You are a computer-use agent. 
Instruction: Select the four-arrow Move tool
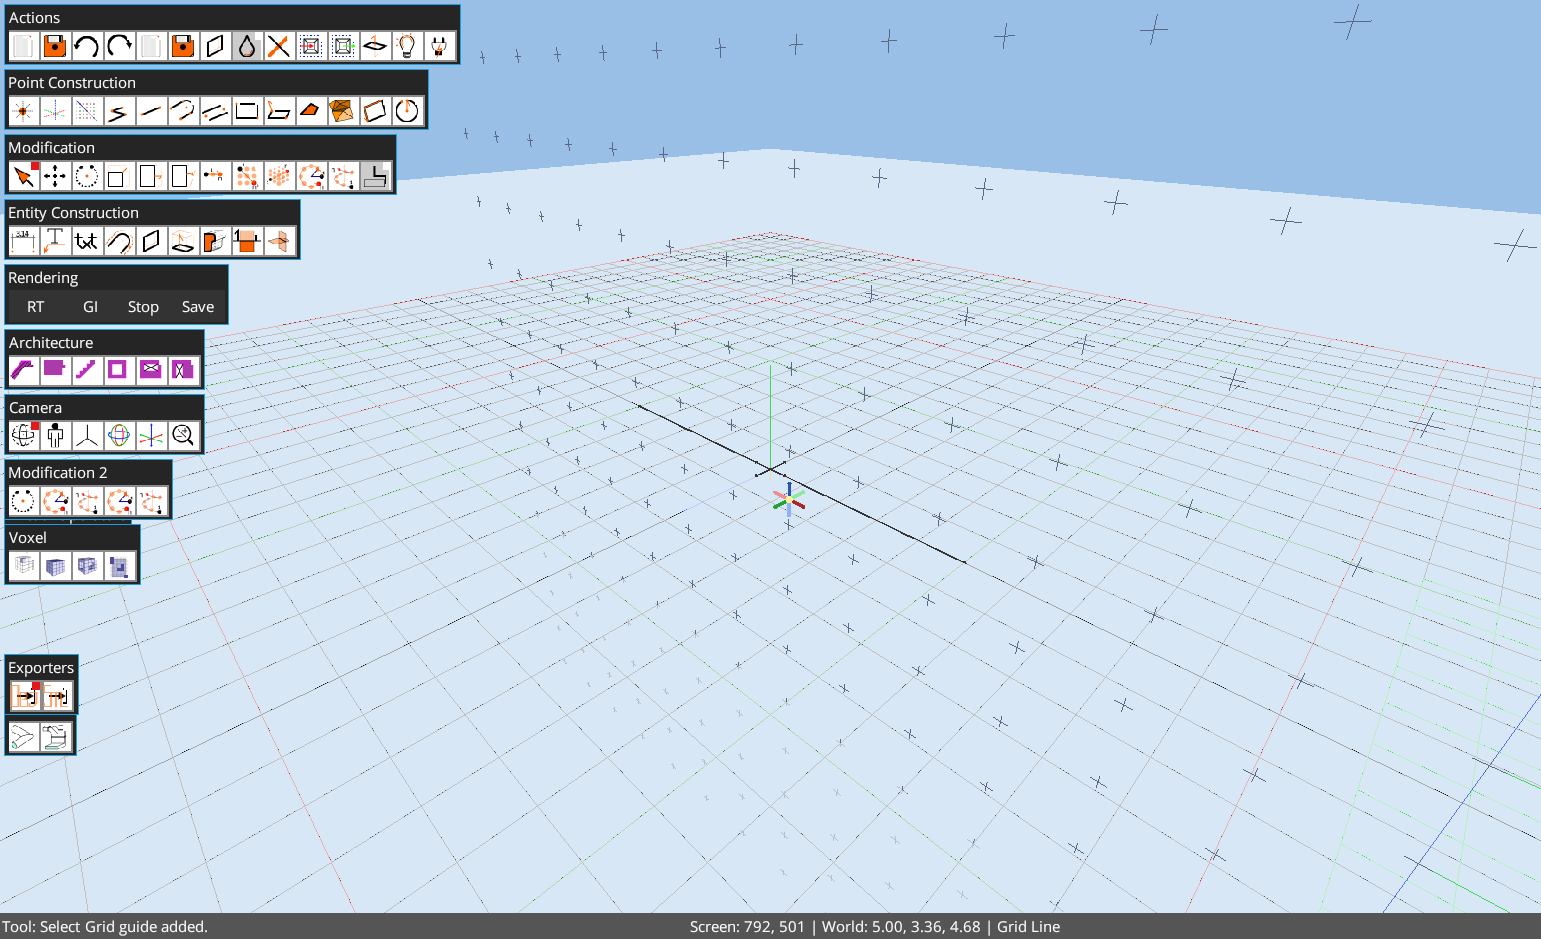pos(55,176)
